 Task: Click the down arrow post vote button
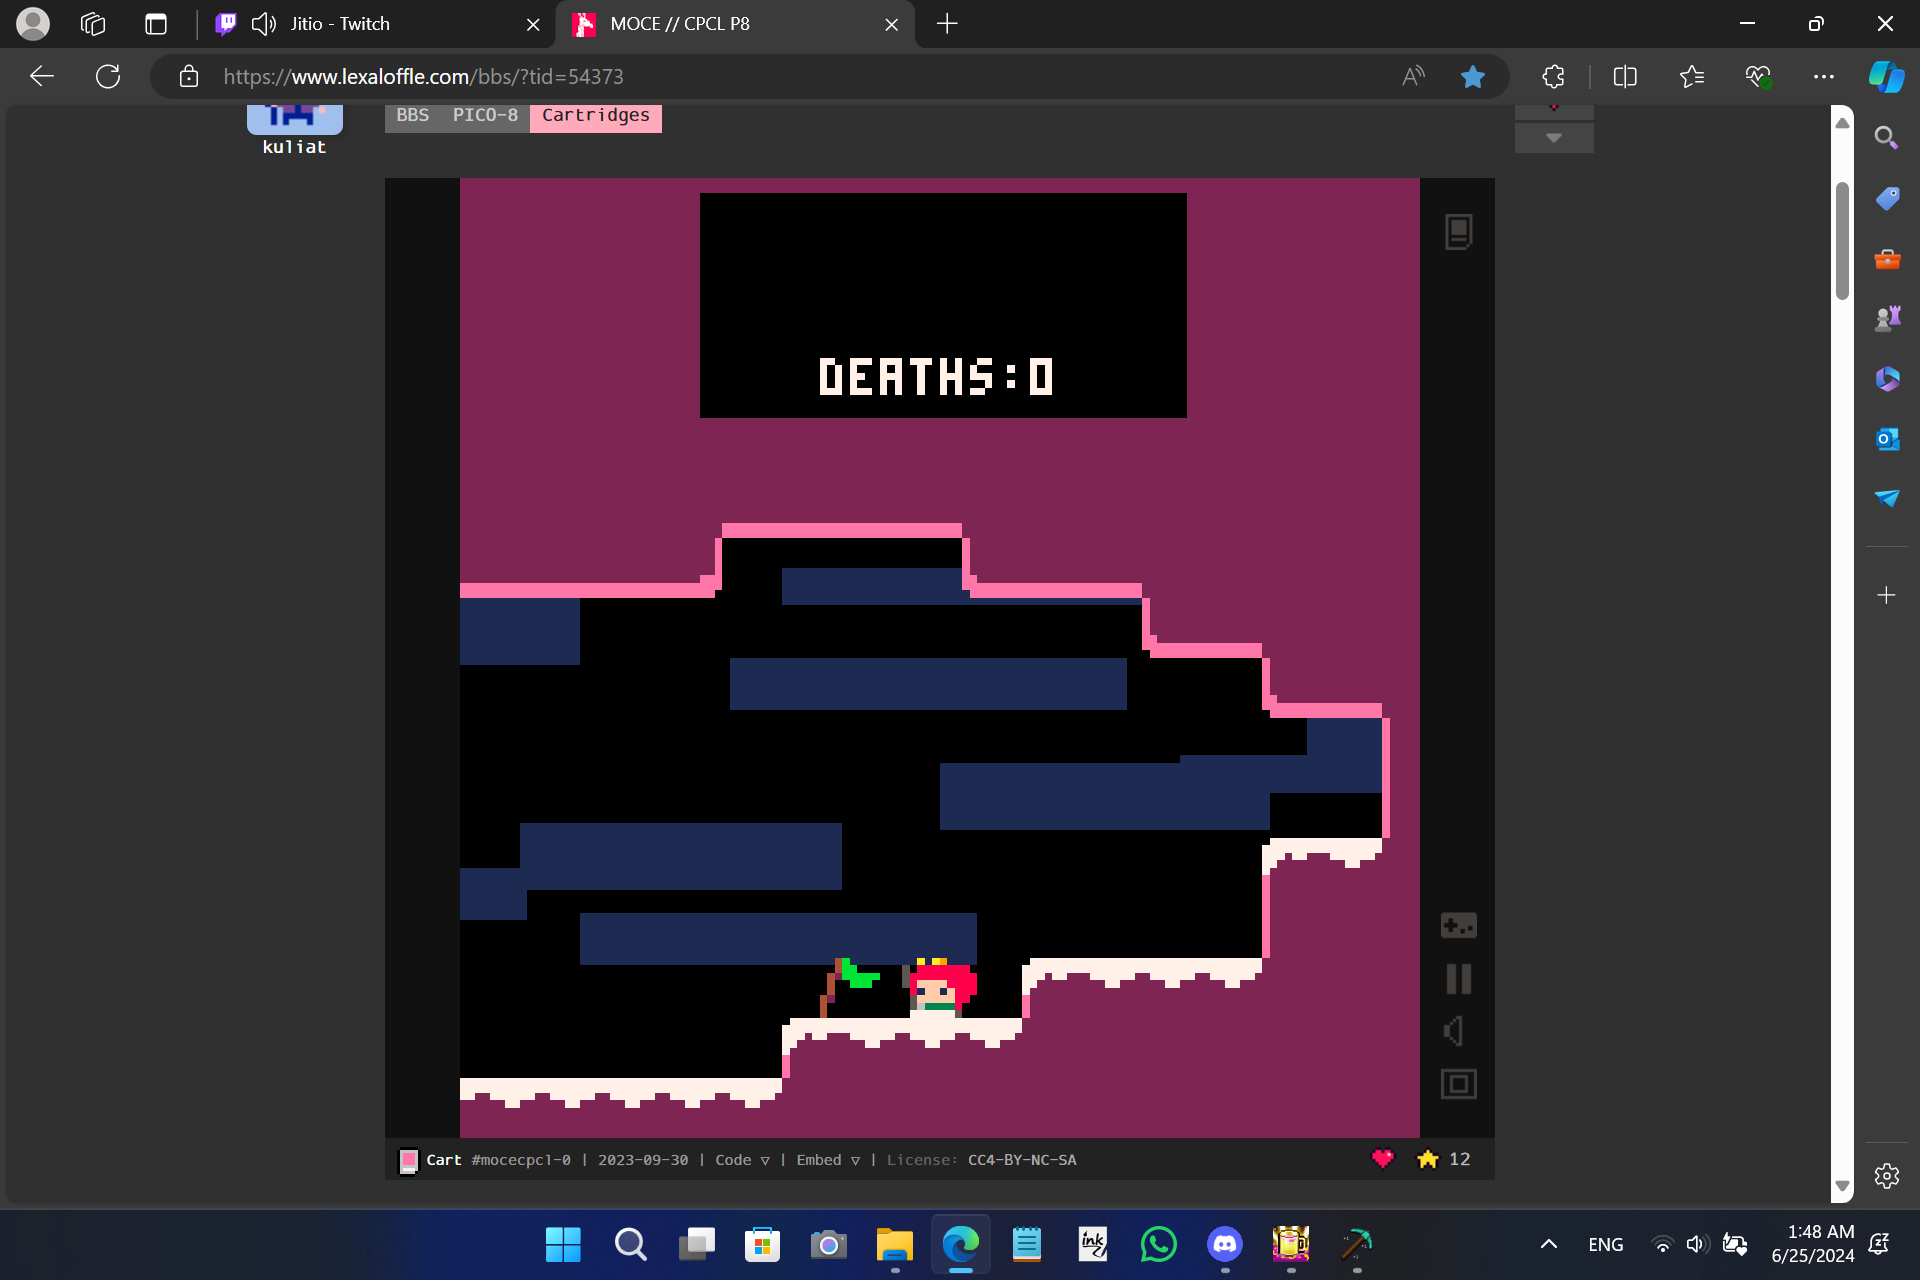[x=1554, y=138]
